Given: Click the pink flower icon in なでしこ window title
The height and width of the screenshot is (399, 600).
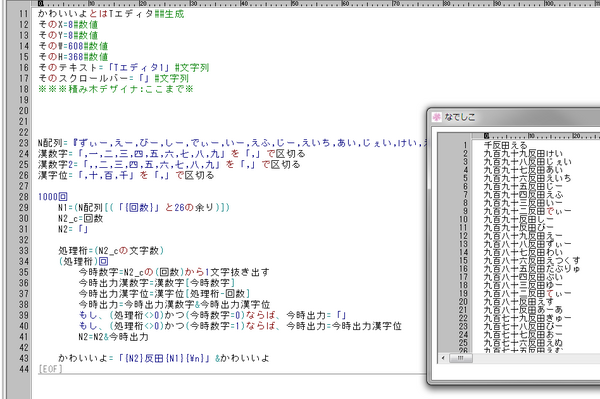Looking at the screenshot, I should tap(437, 117).
